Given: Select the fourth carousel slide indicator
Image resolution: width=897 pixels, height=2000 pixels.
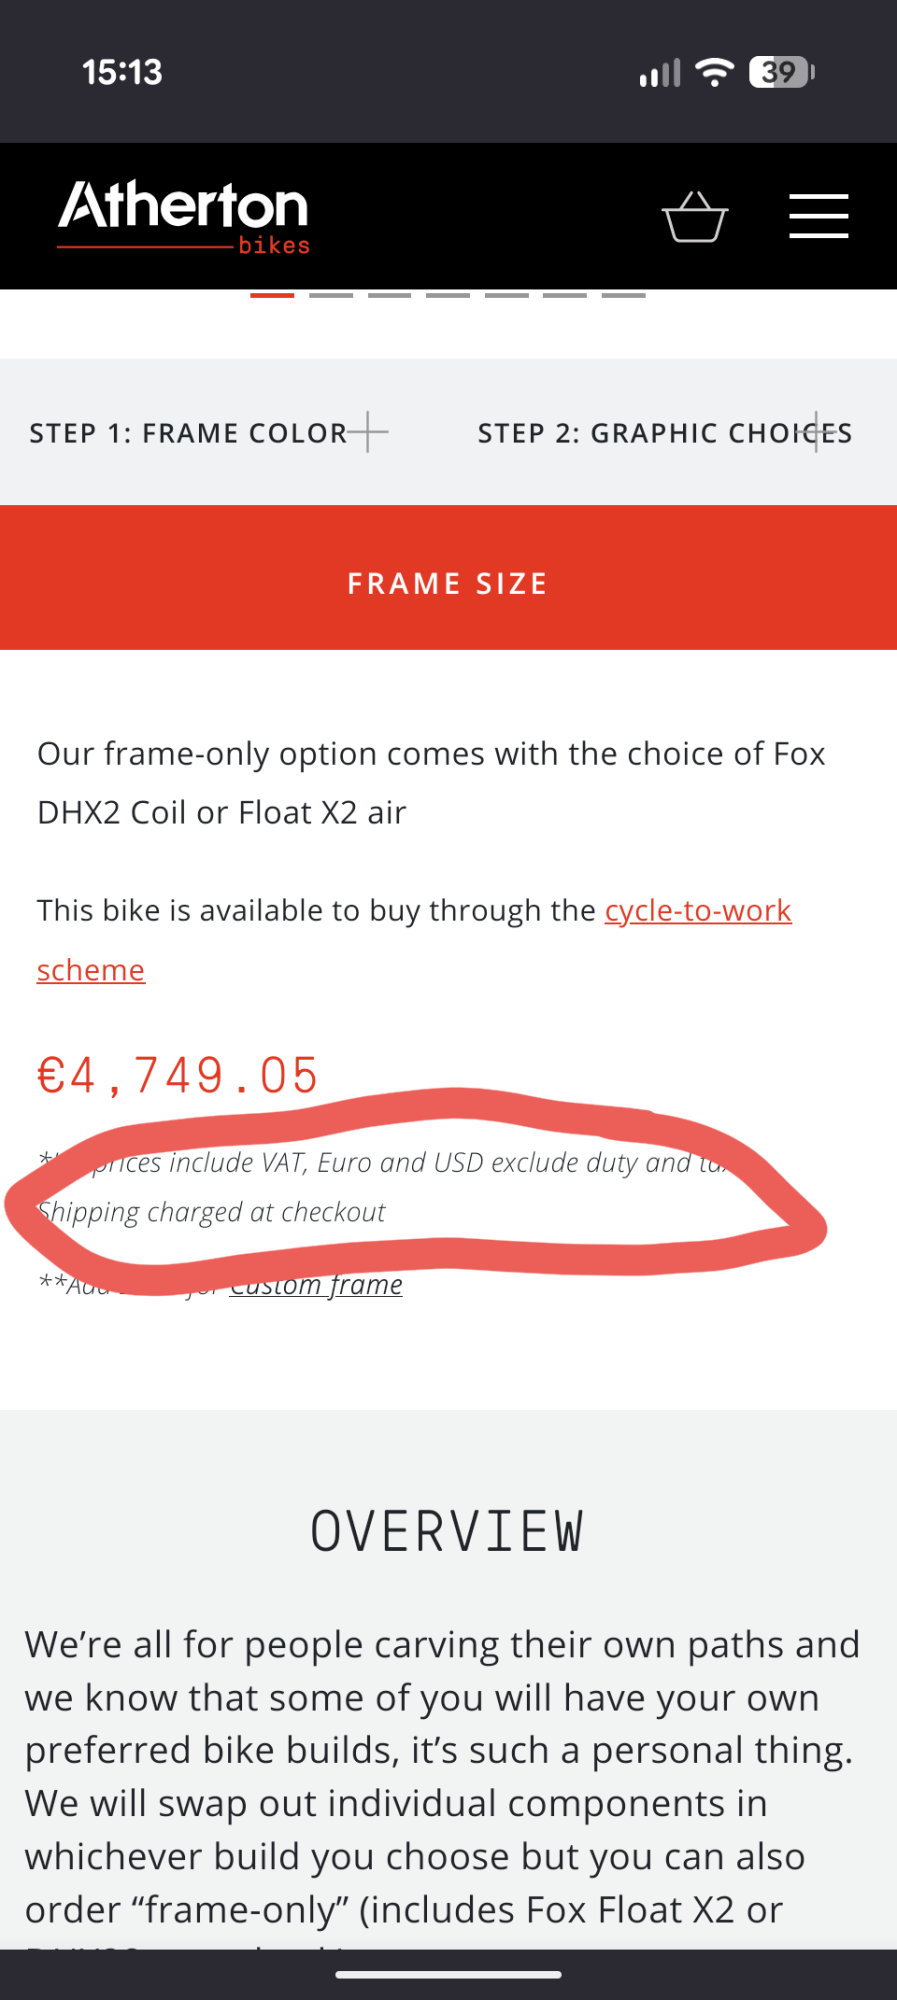Looking at the screenshot, I should [448, 296].
